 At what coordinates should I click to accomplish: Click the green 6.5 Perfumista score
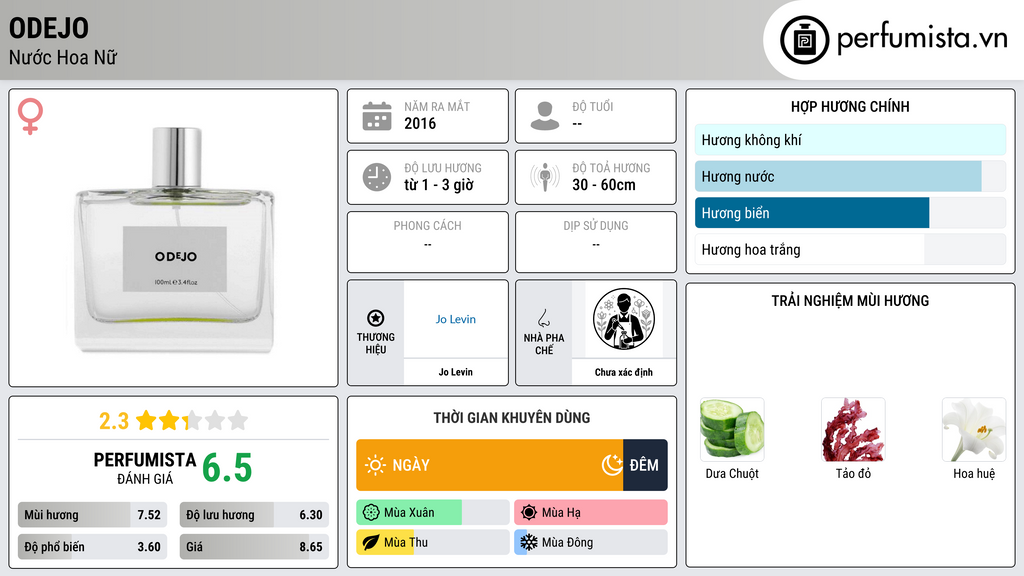tap(227, 468)
